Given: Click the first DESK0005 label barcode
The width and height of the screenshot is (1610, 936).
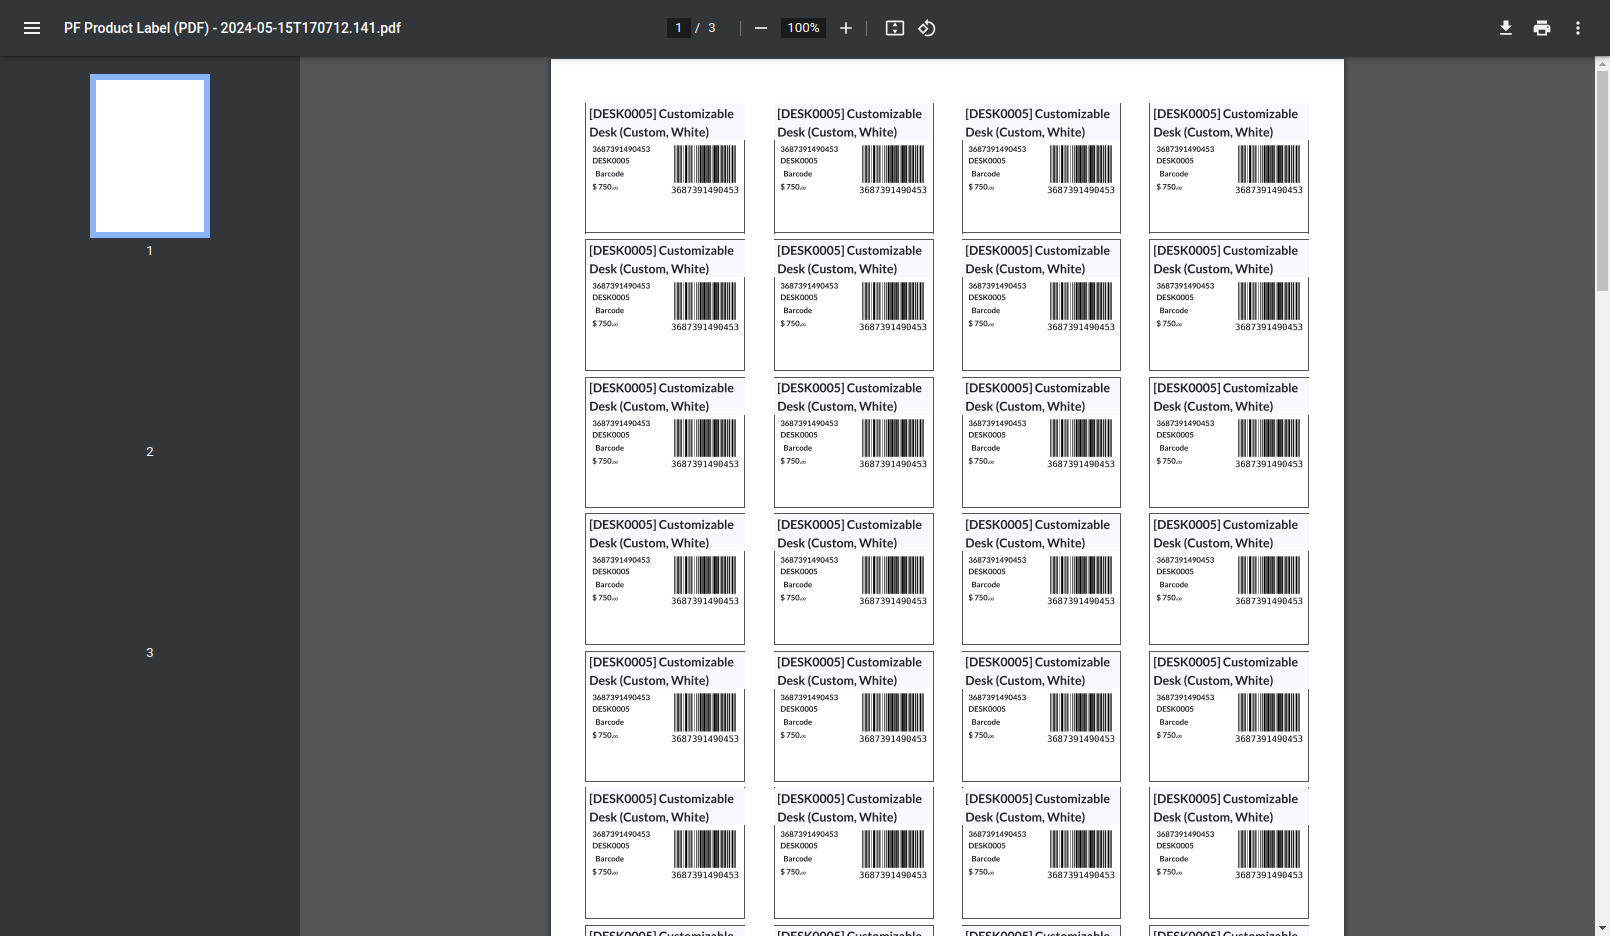Looking at the screenshot, I should [x=704, y=164].
